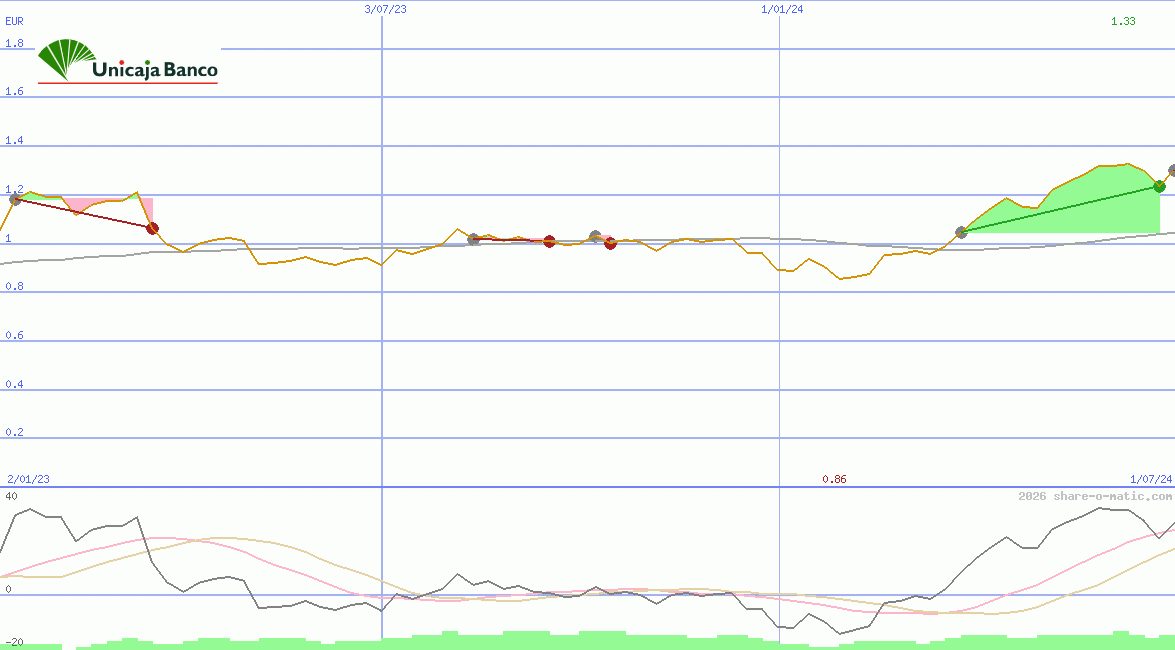Click the 1.33 latest price value
Screen dimensions: 1175x650
[1124, 20]
